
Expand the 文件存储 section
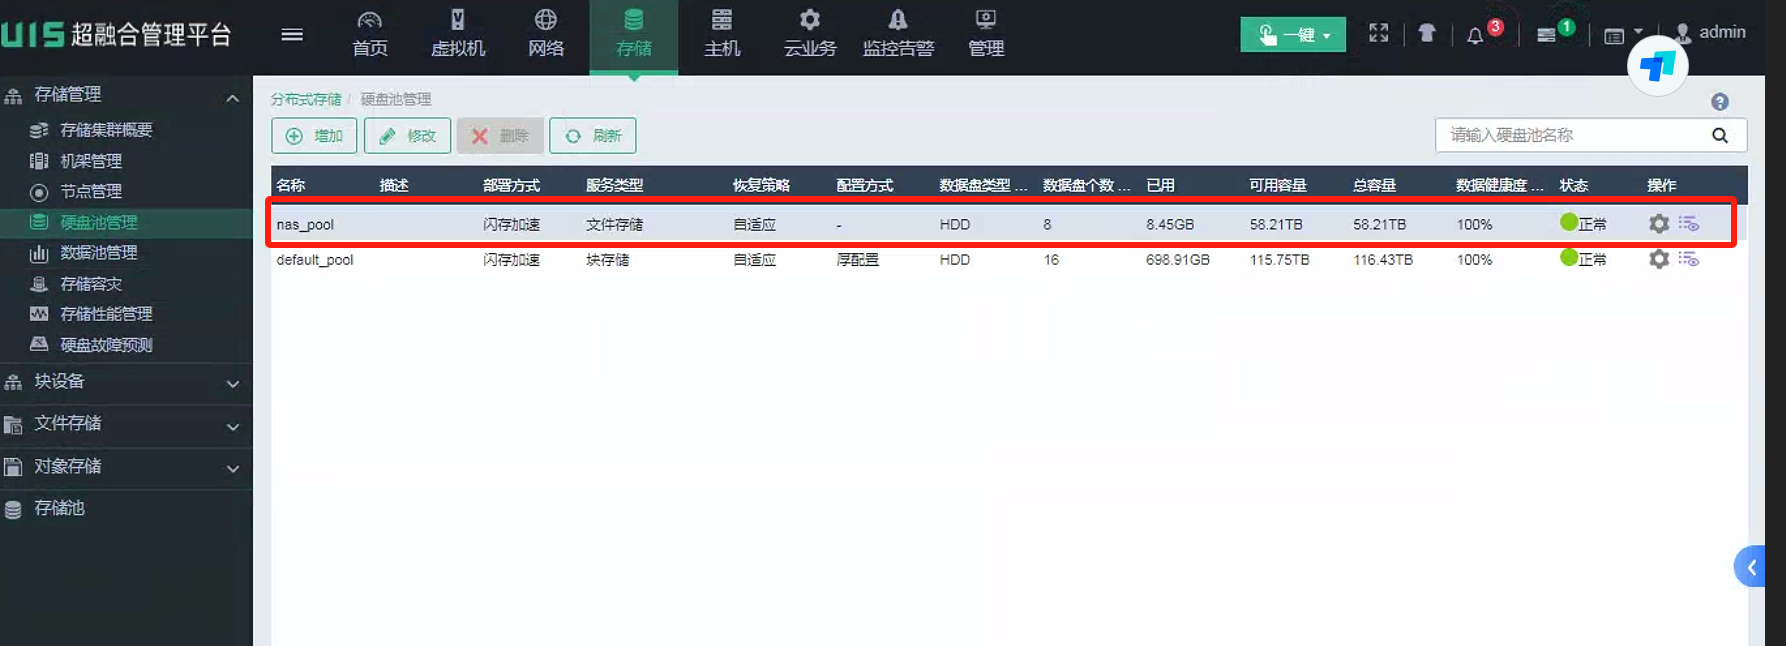pos(126,424)
